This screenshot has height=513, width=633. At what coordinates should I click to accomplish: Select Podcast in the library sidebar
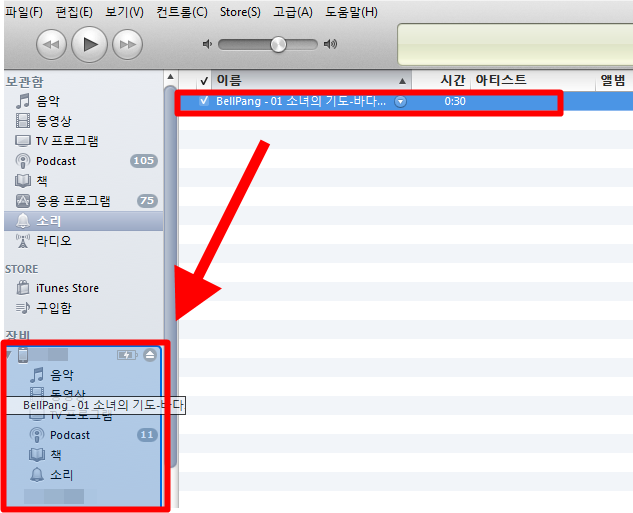84,161
